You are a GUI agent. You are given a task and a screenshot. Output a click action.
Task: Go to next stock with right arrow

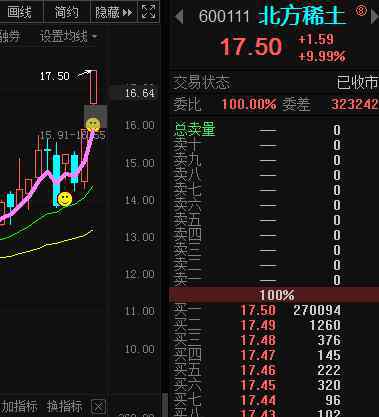[375, 17]
